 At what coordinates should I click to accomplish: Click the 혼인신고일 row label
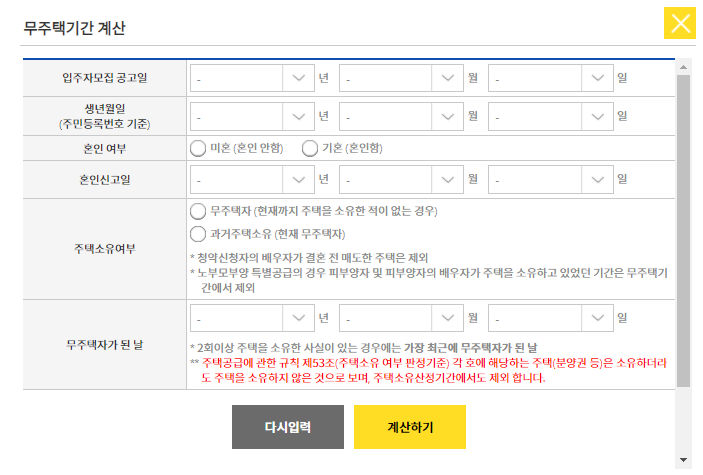click(x=104, y=180)
